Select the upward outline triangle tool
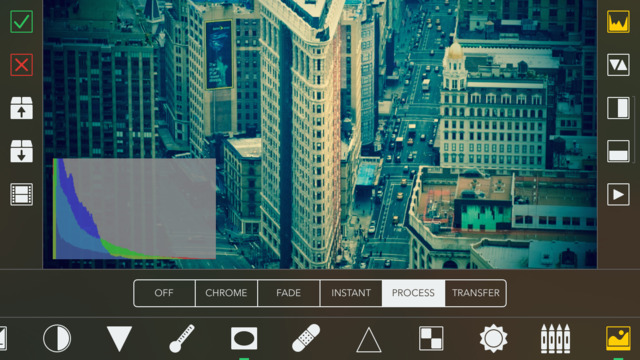640x360 pixels. pos(369,339)
